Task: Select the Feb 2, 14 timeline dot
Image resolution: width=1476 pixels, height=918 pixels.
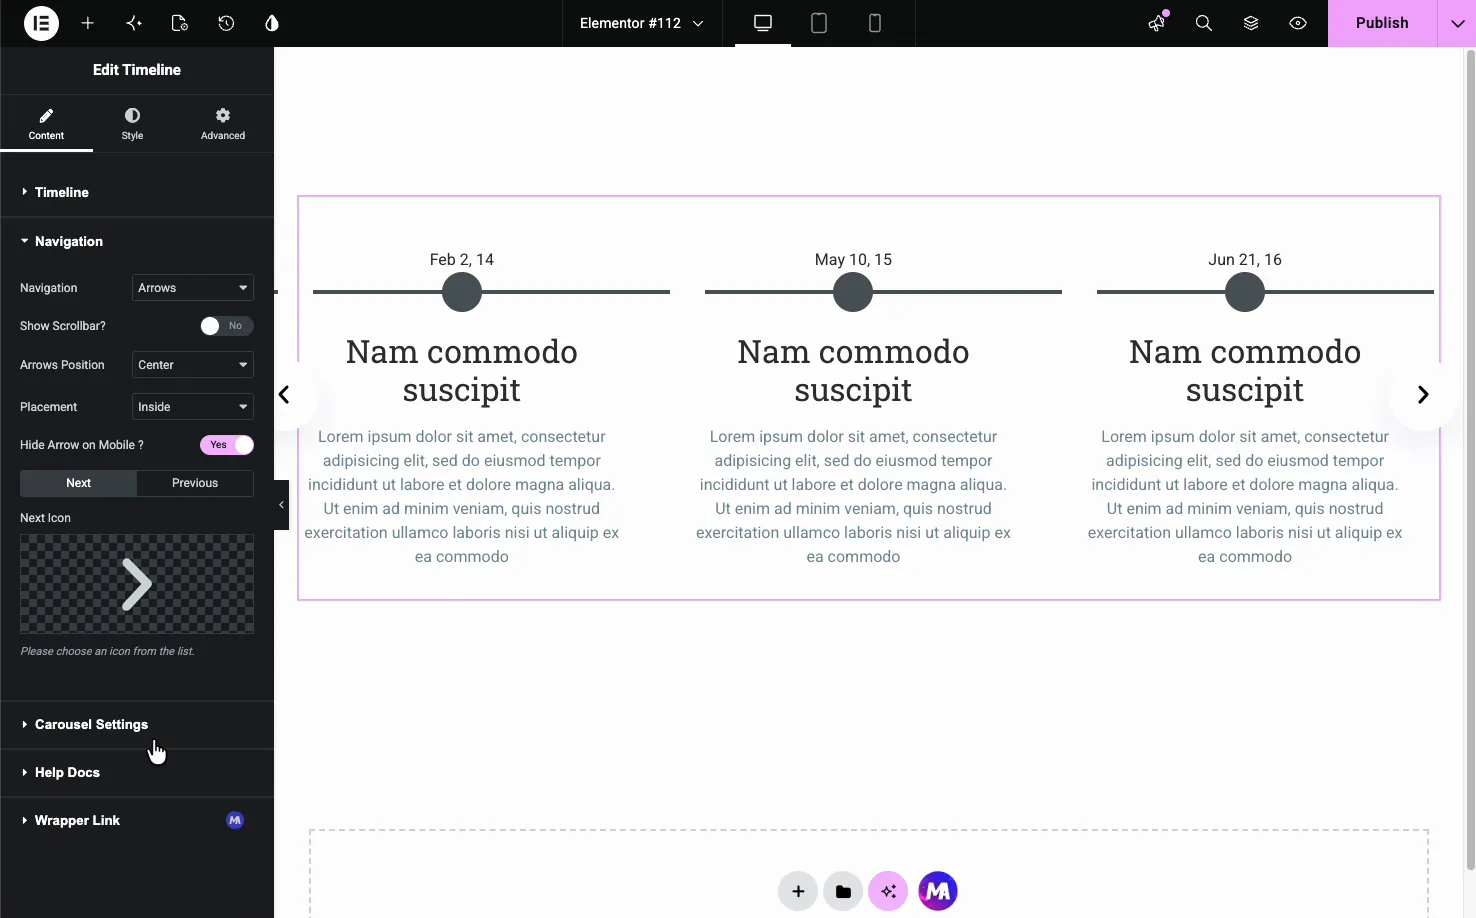Action: click(x=462, y=292)
